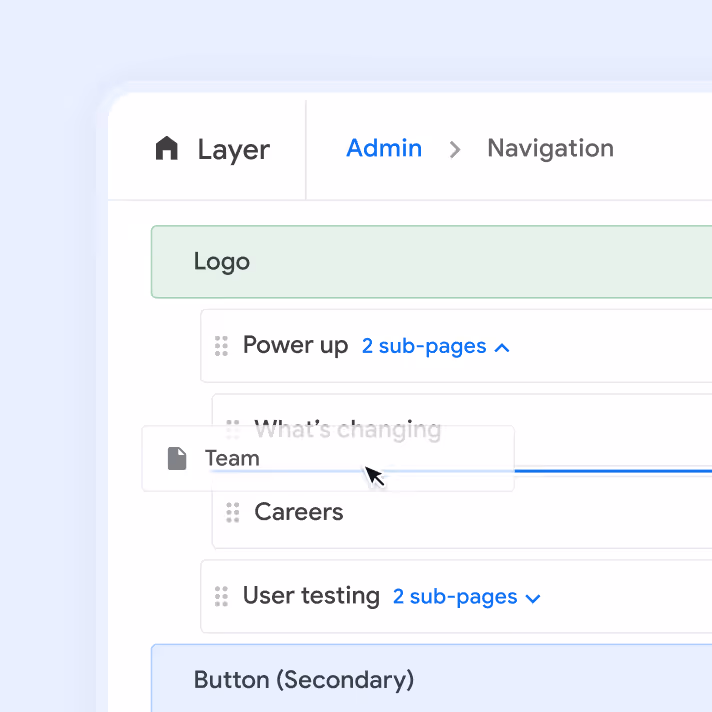712x712 pixels.
Task: Open the Admin breadcrumb link
Action: pyautogui.click(x=384, y=148)
